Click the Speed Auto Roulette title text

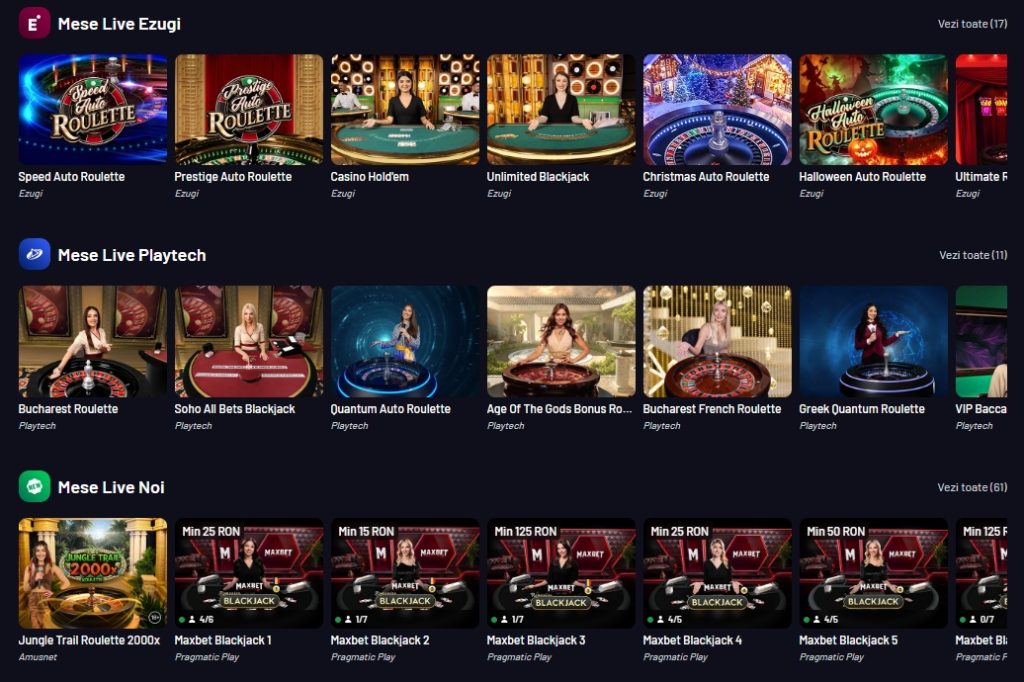tap(71, 176)
